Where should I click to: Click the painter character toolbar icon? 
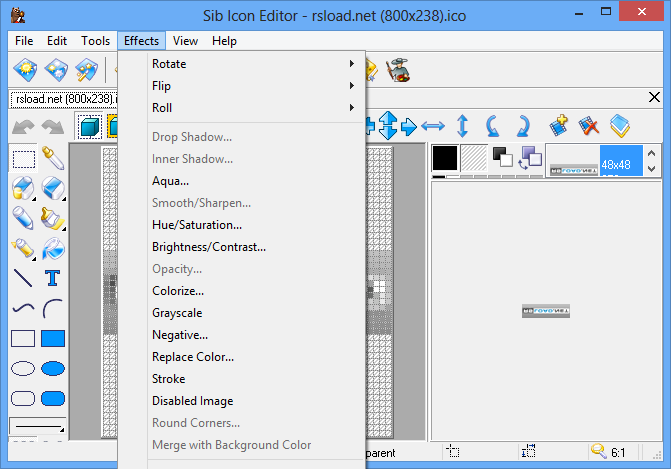pos(398,70)
